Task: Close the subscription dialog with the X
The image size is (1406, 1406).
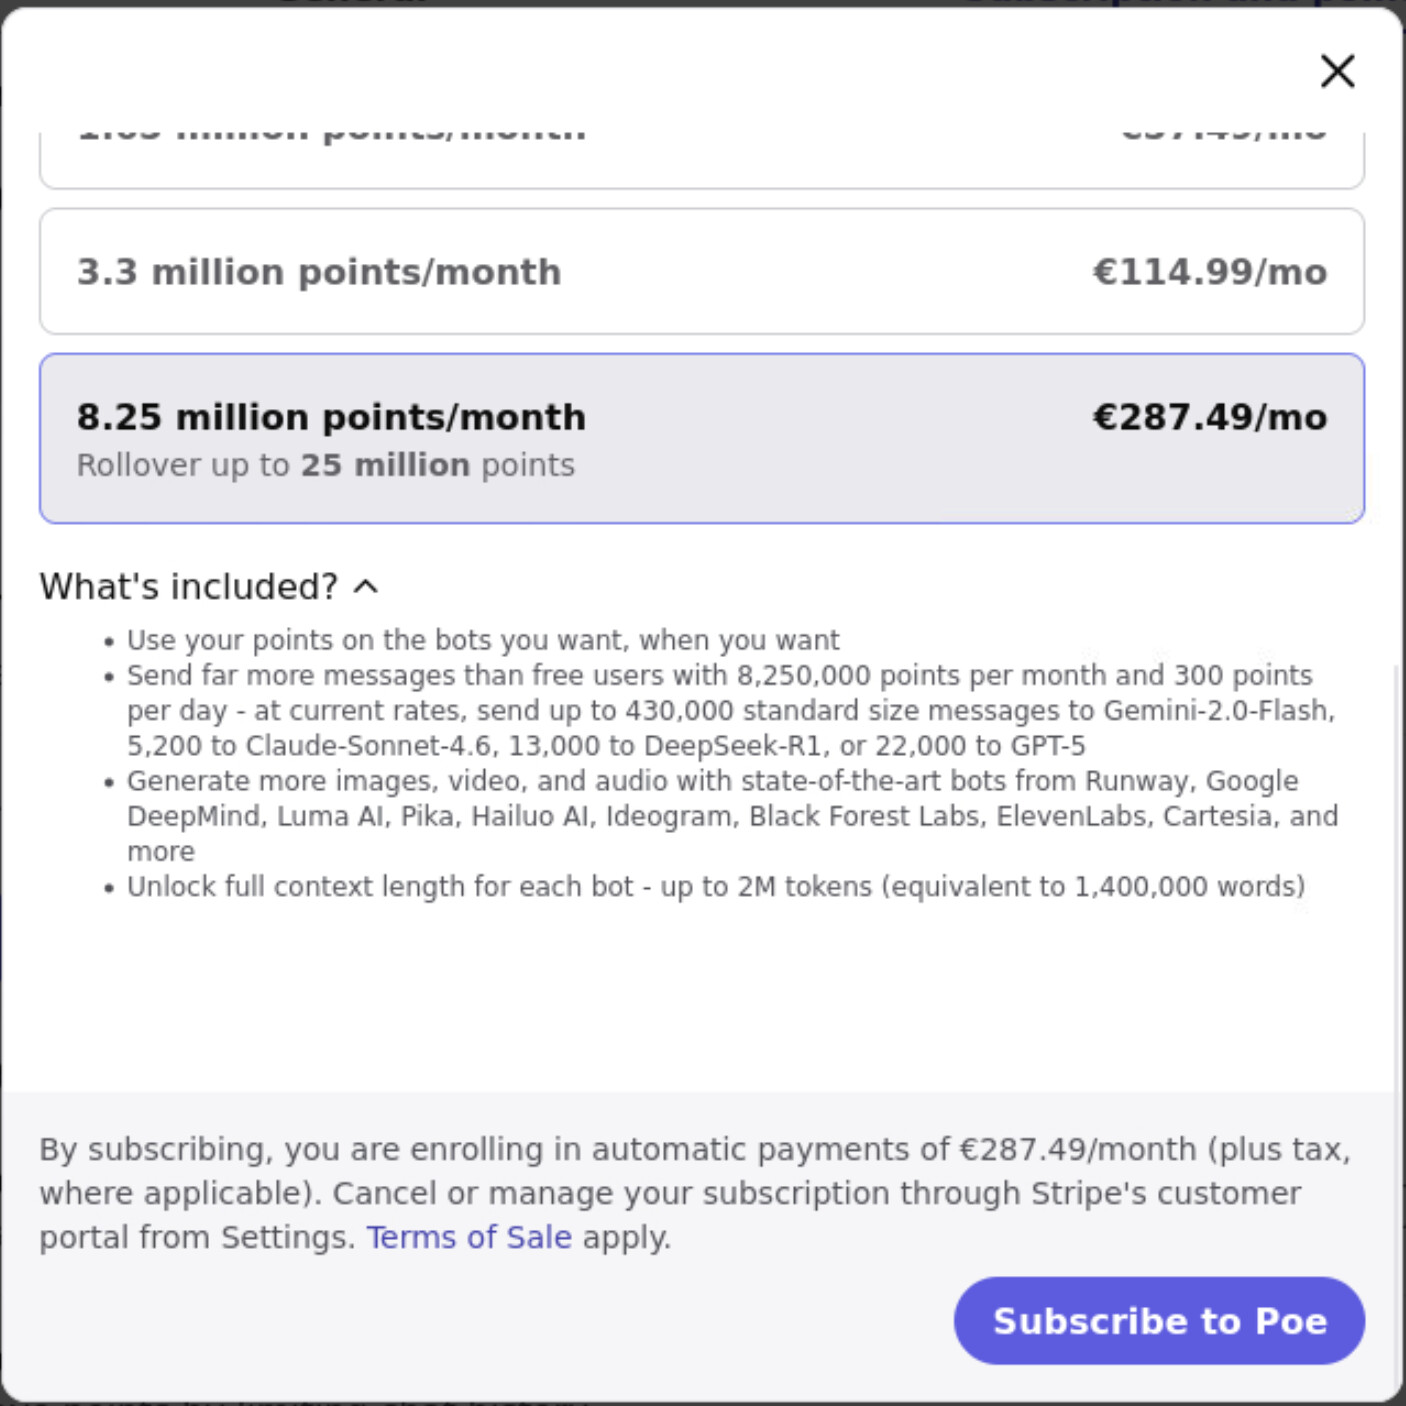Action: coord(1337,71)
